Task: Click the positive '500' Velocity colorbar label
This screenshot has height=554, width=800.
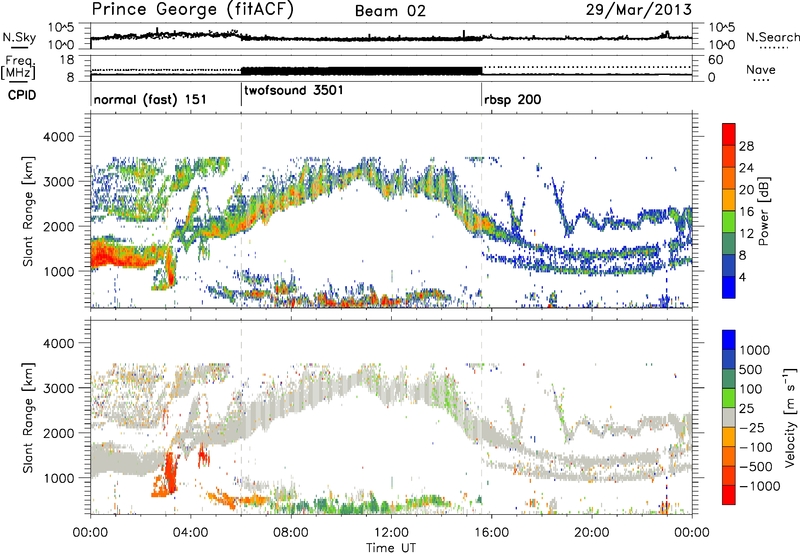Action: pos(750,369)
